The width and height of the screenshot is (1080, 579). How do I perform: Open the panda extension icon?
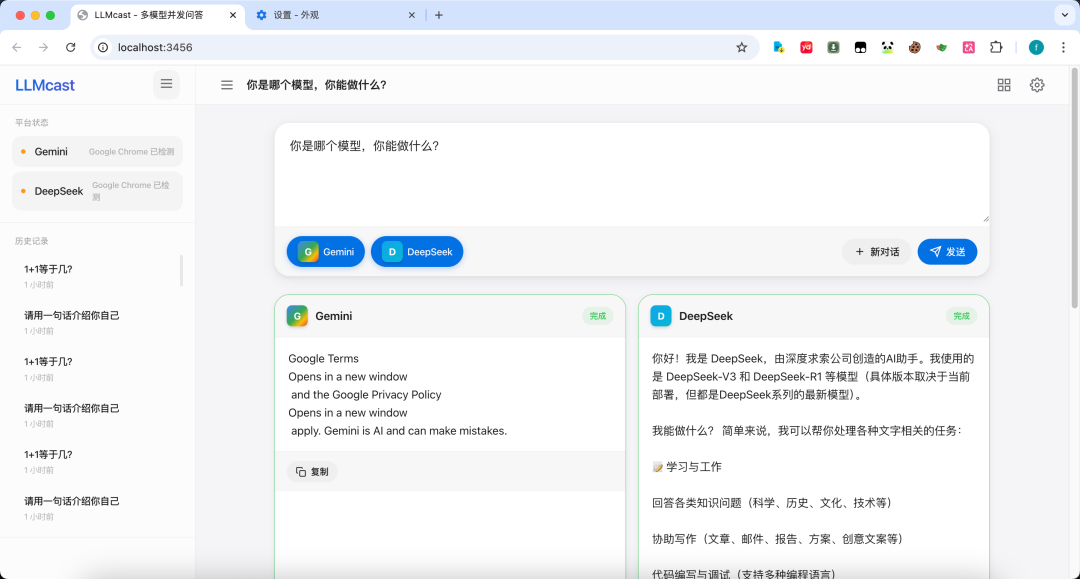[887, 48]
